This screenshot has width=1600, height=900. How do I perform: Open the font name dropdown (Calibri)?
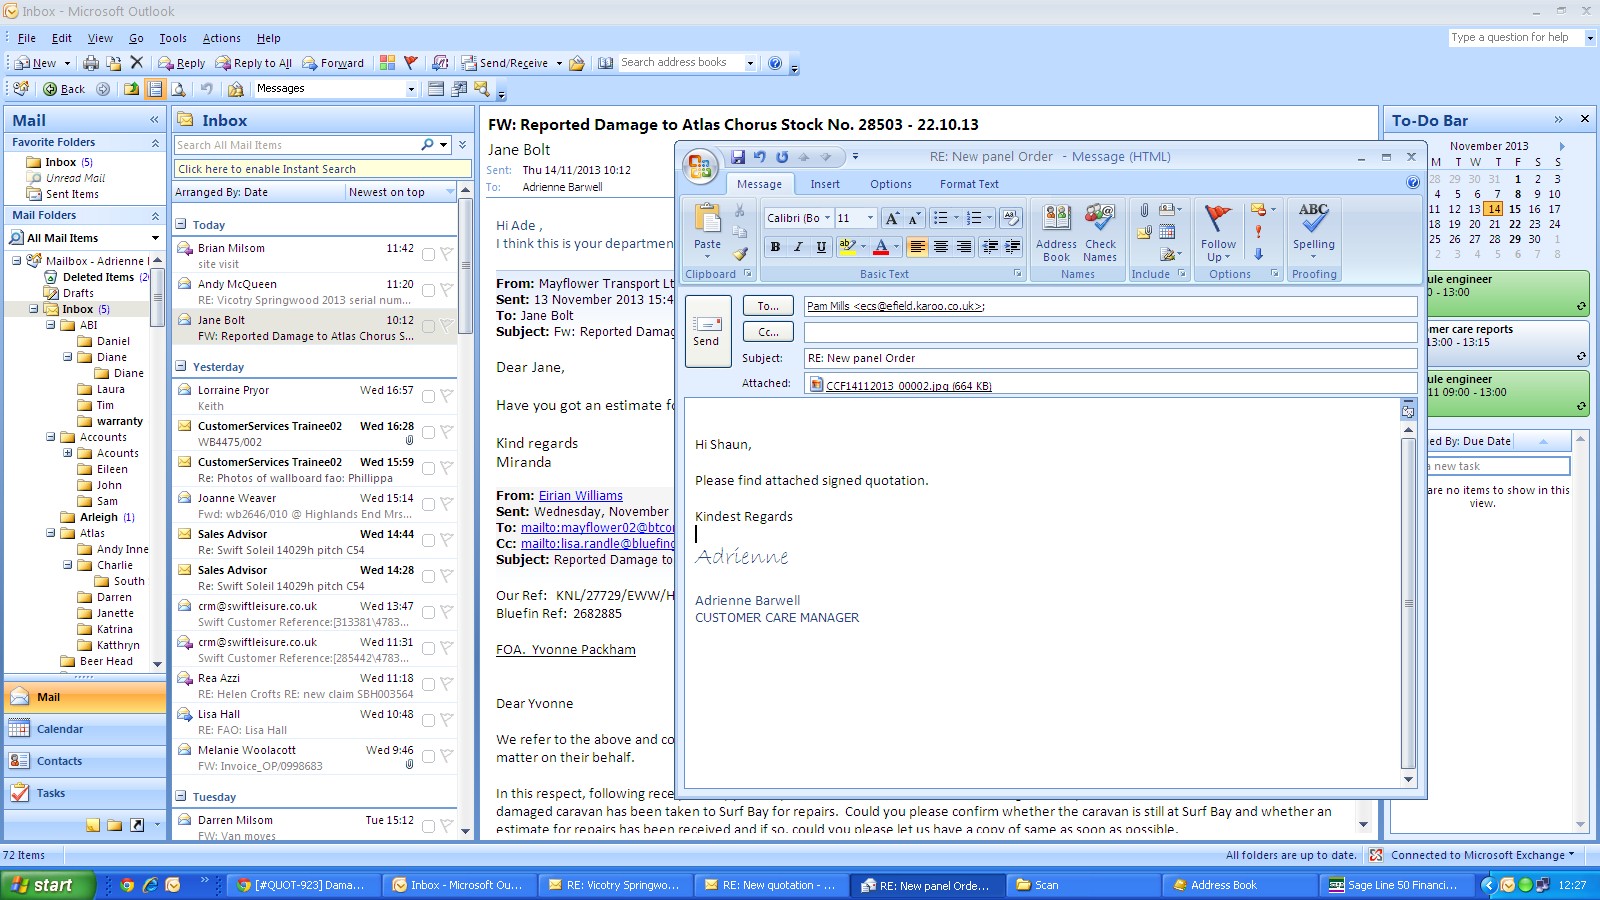828,218
